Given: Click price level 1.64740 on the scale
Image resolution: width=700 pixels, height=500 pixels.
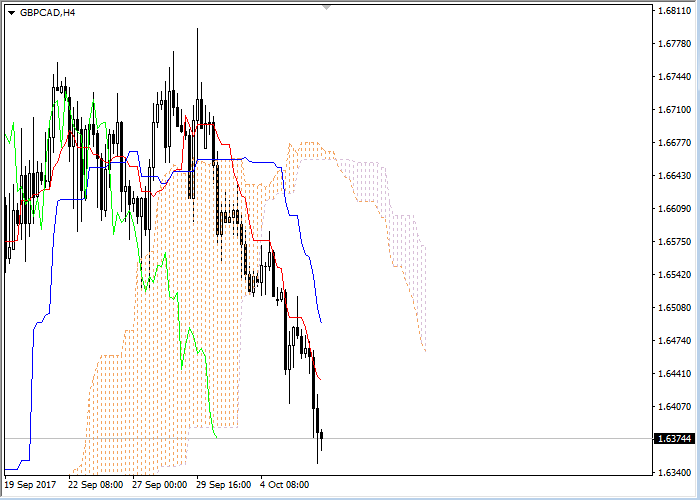Looking at the screenshot, I should tap(674, 341).
